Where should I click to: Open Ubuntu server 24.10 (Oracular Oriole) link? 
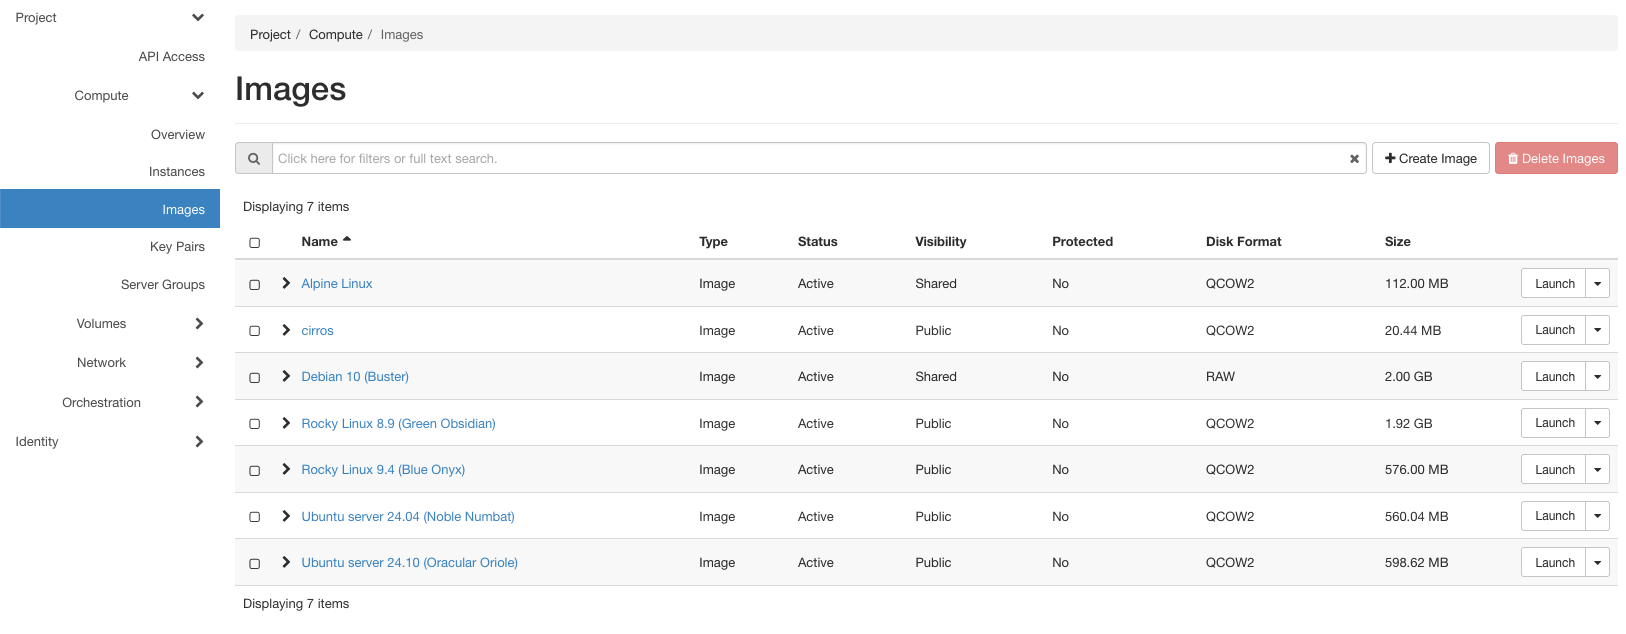click(x=410, y=563)
